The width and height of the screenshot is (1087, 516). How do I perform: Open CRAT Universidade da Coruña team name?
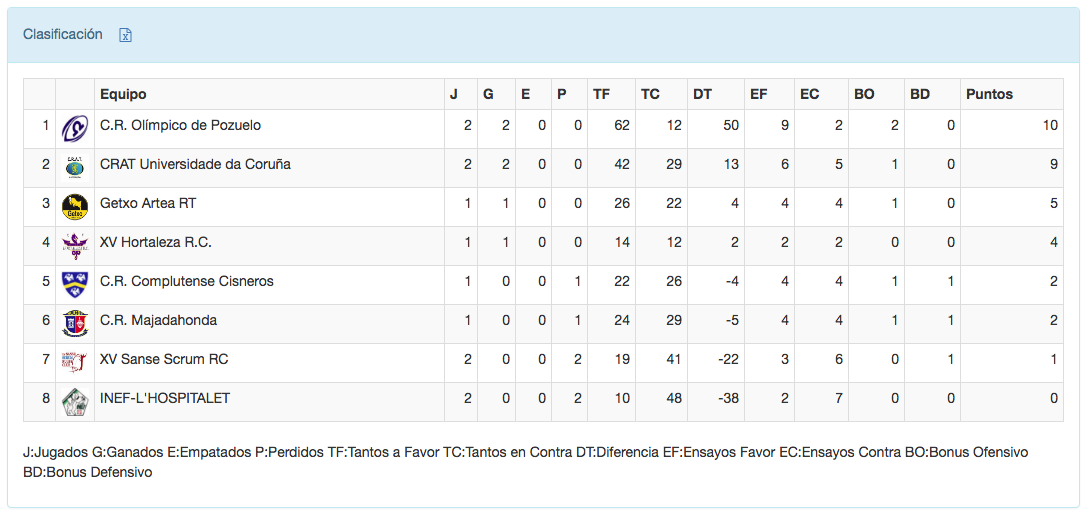click(195, 164)
